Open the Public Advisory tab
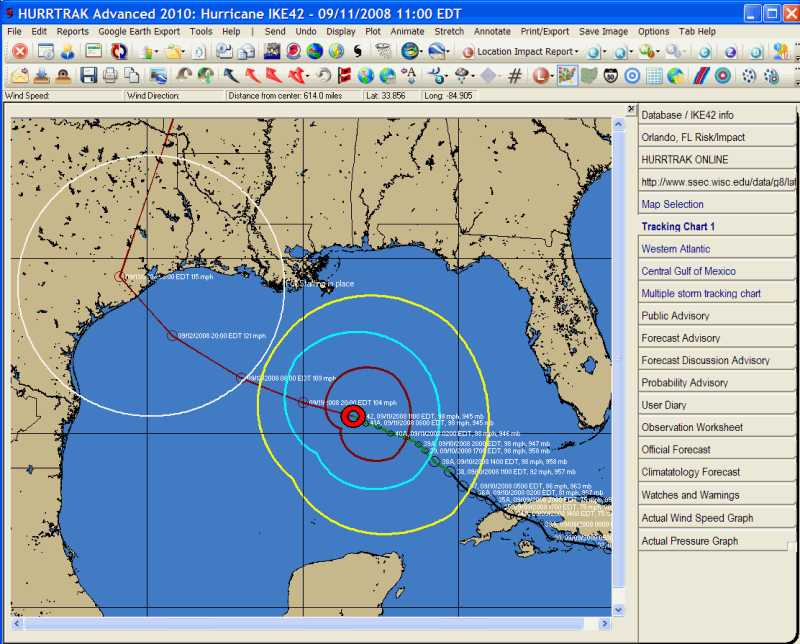This screenshot has width=800, height=644. click(675, 316)
